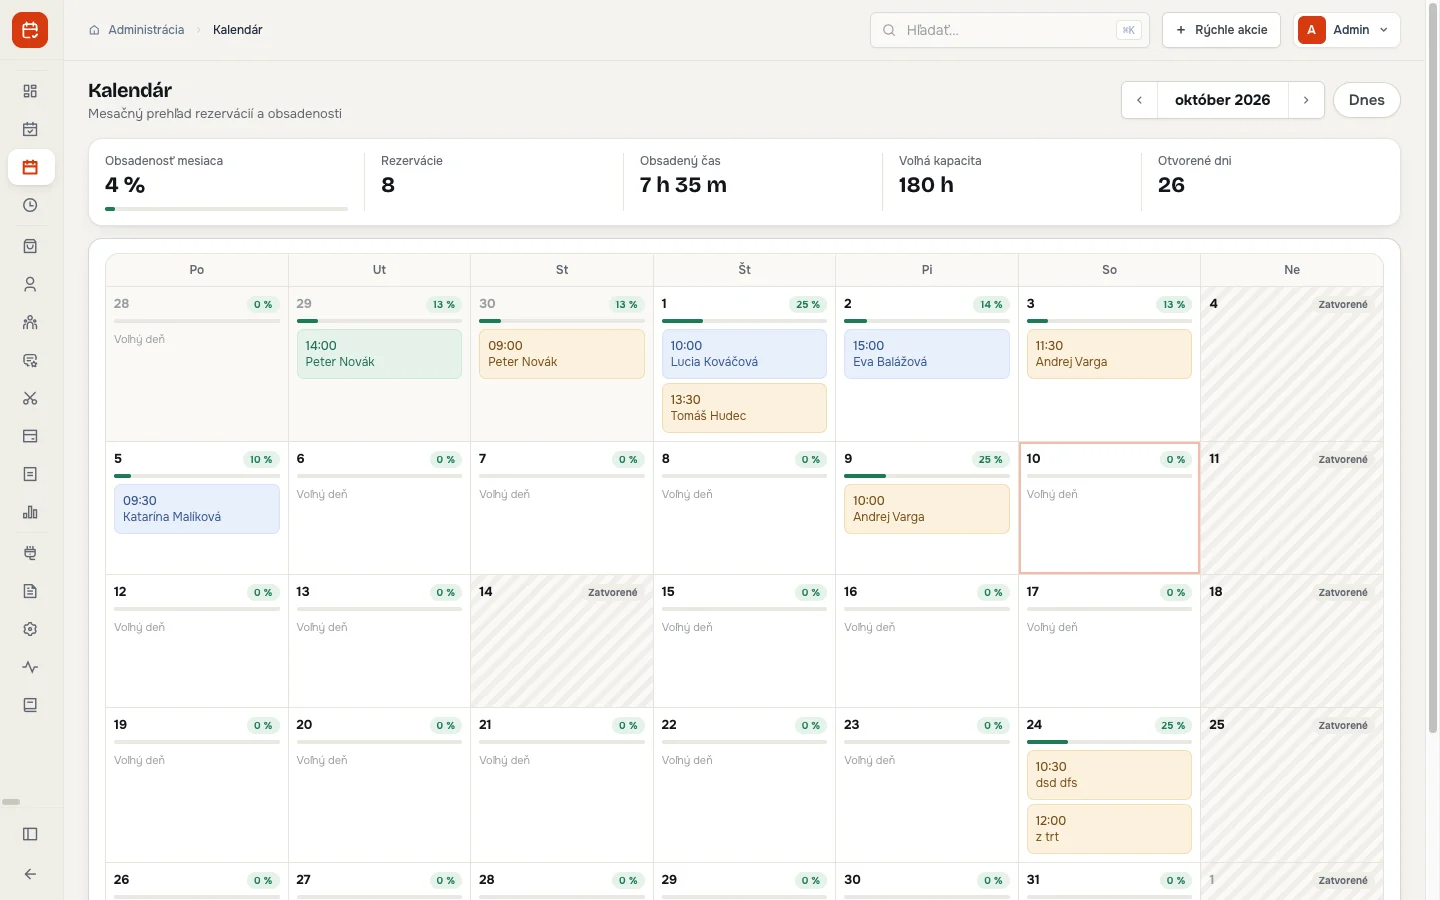The image size is (1440, 900).
Task: Open the bar chart statistics sidebar icon
Action: coord(30,512)
